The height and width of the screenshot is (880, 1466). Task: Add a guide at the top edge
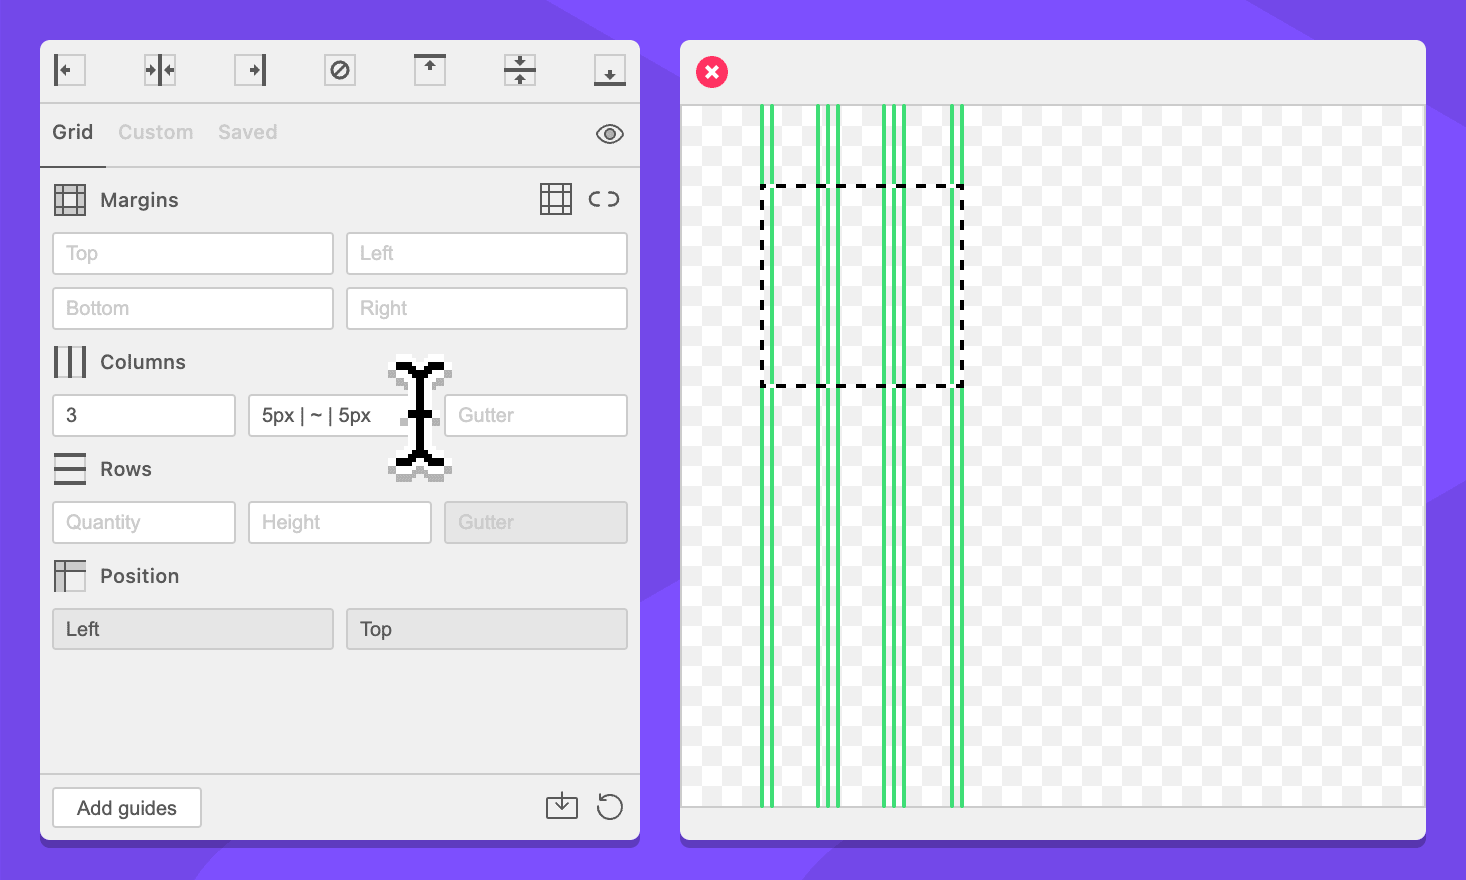click(x=430, y=70)
